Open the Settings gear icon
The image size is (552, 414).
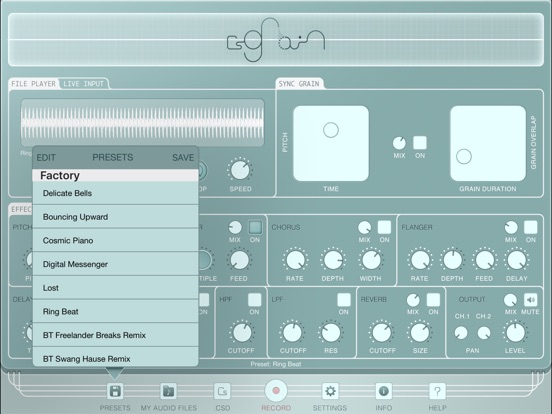tap(330, 391)
